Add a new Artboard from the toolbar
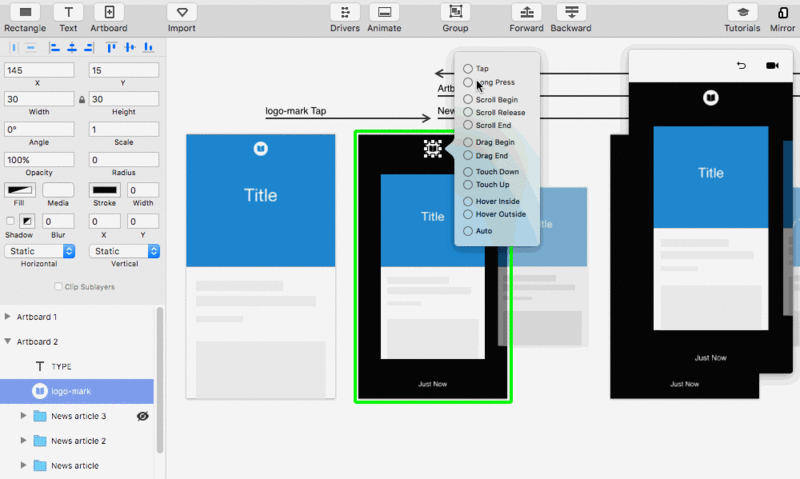800x479 pixels. point(109,18)
